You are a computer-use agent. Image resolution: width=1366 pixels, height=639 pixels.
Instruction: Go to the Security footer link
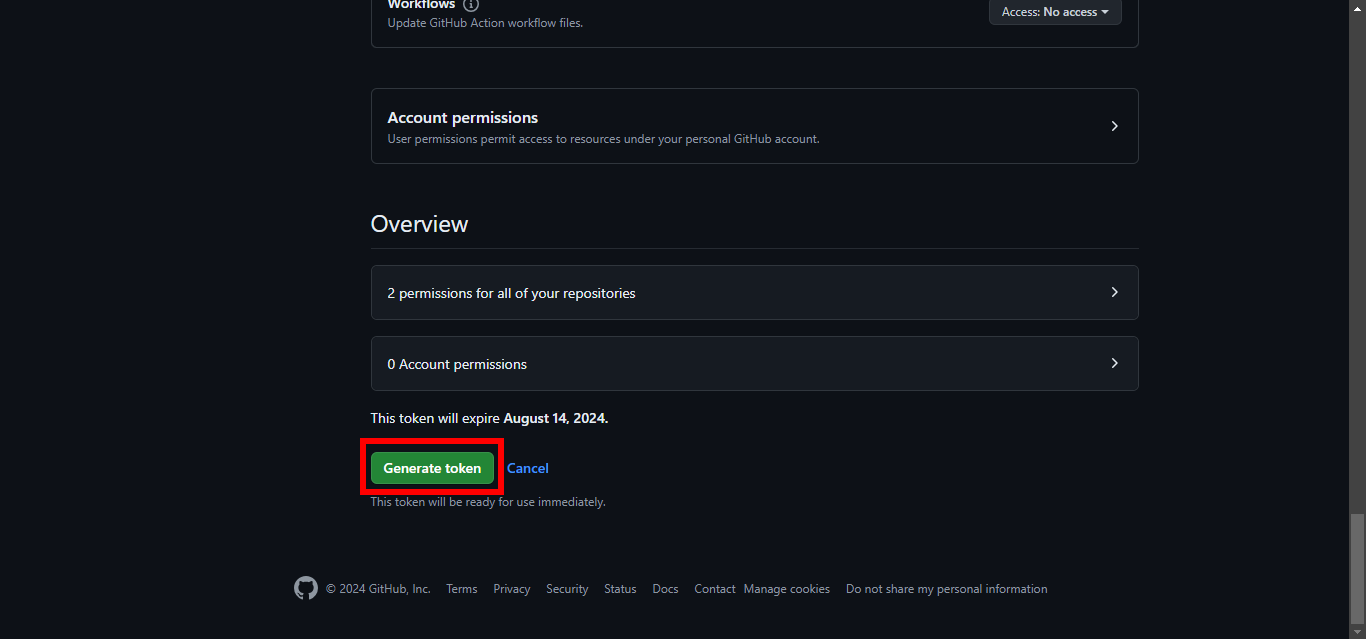pyautogui.click(x=567, y=589)
